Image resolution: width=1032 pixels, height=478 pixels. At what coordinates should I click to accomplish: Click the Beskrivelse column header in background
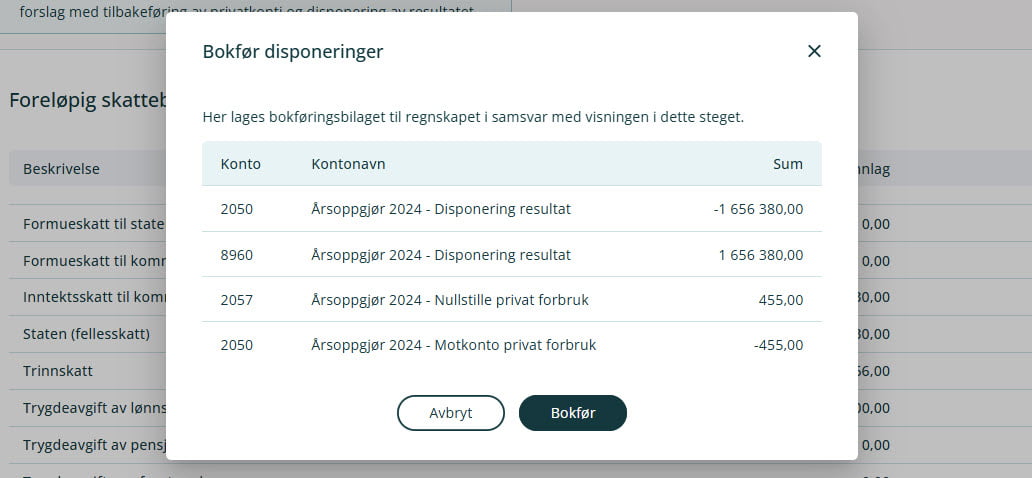tap(61, 169)
